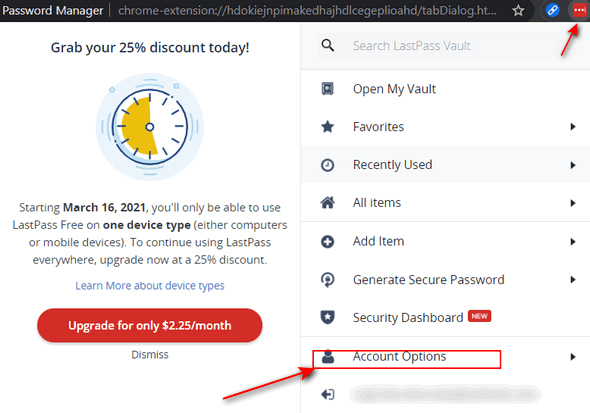Focus the Search LastPass Vault field
590x413 pixels.
[446, 46]
